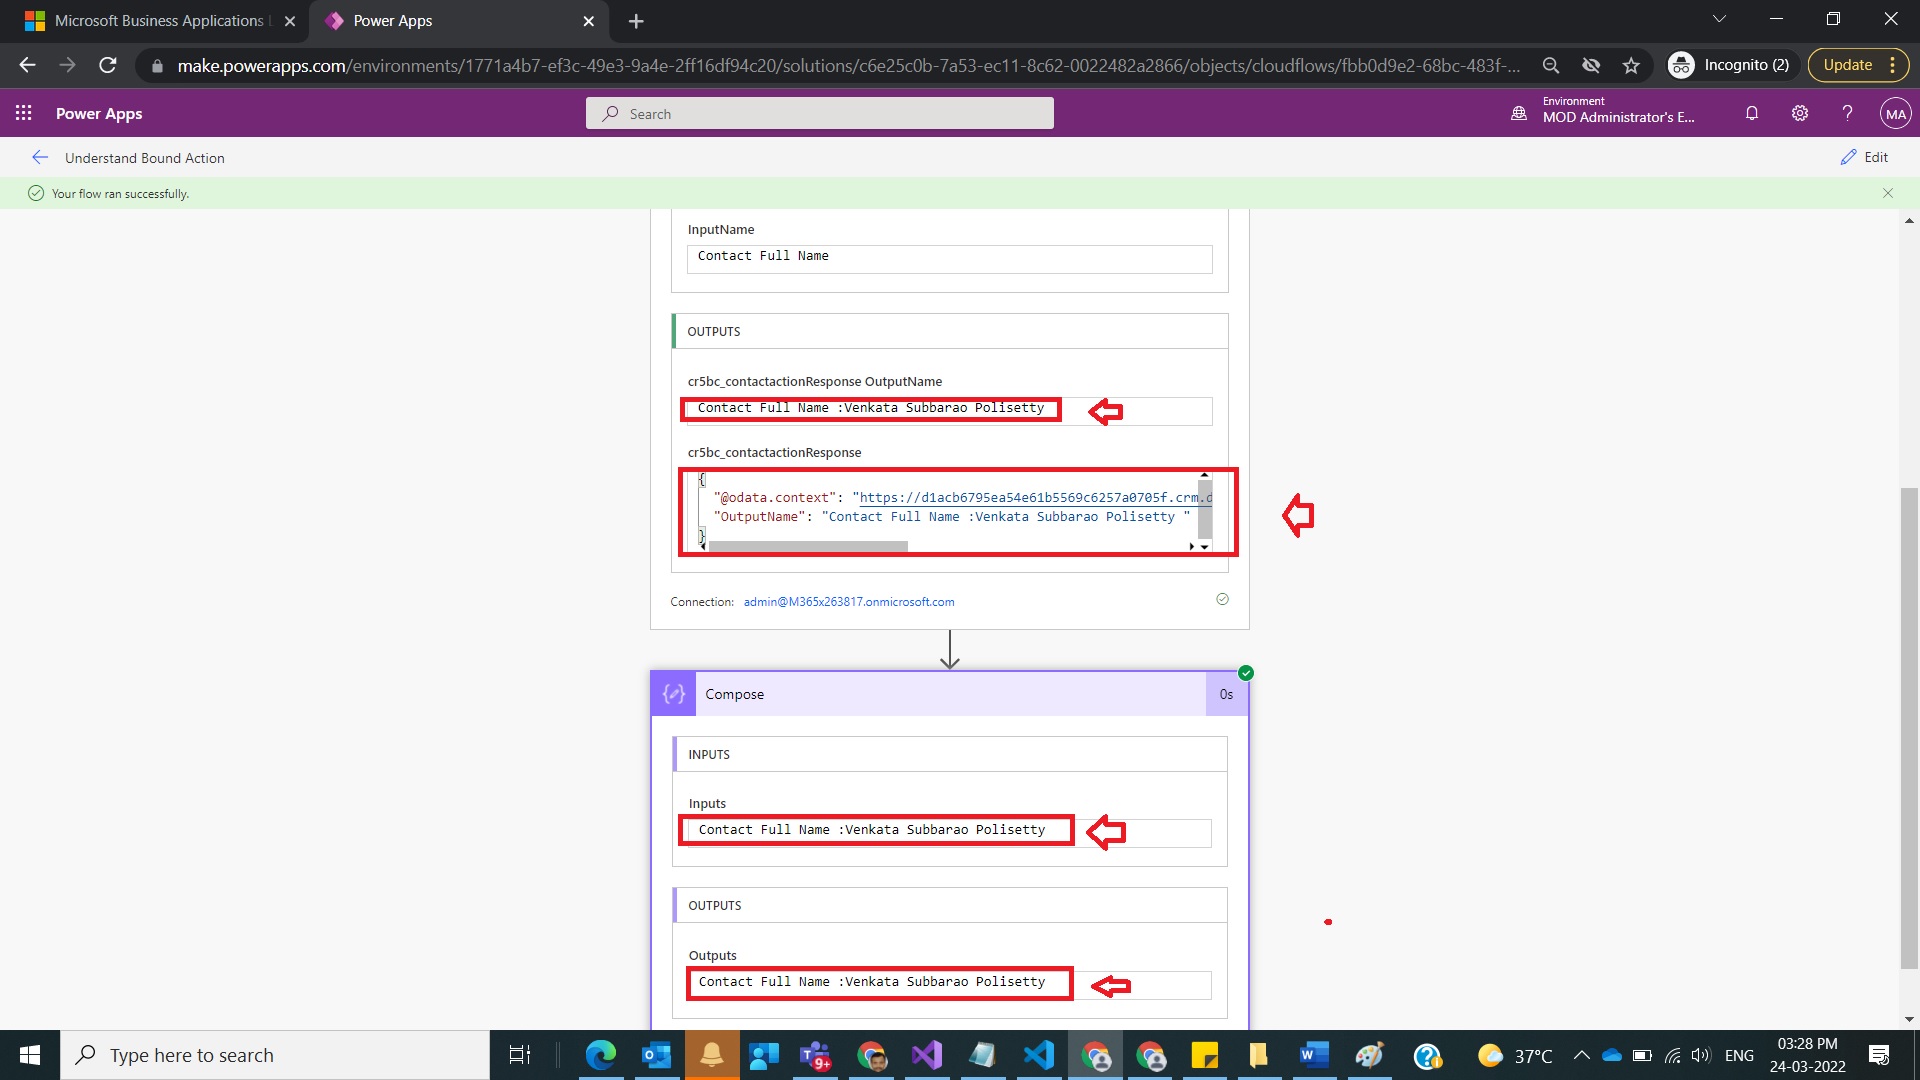
Task: Go back using the Understand Bound Action arrow
Action: tap(40, 157)
